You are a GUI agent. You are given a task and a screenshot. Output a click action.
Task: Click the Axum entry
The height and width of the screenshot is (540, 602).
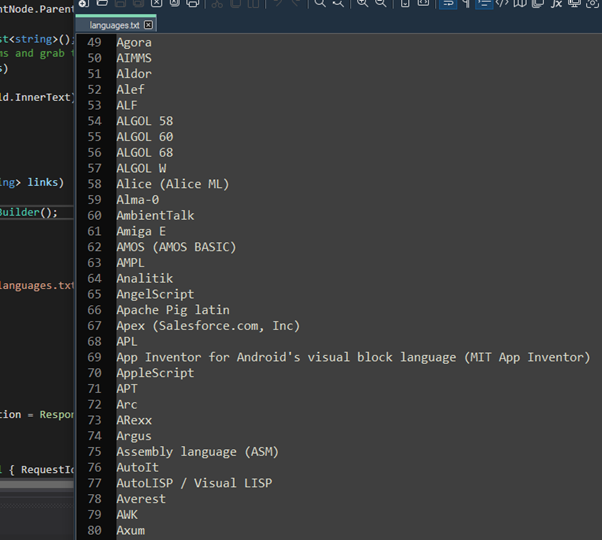[131, 530]
